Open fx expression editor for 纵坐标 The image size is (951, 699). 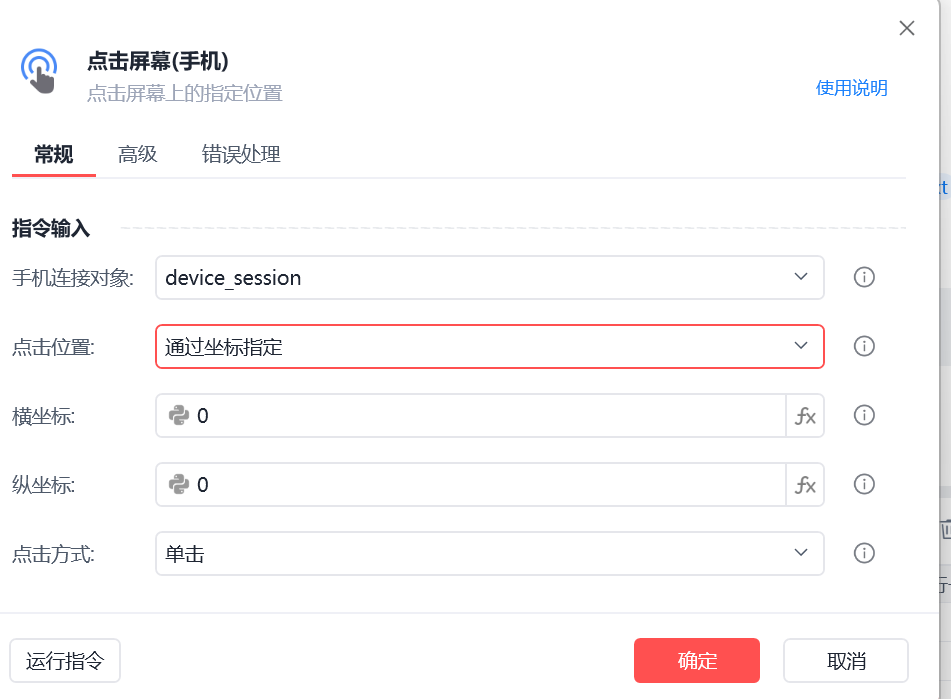pos(805,484)
